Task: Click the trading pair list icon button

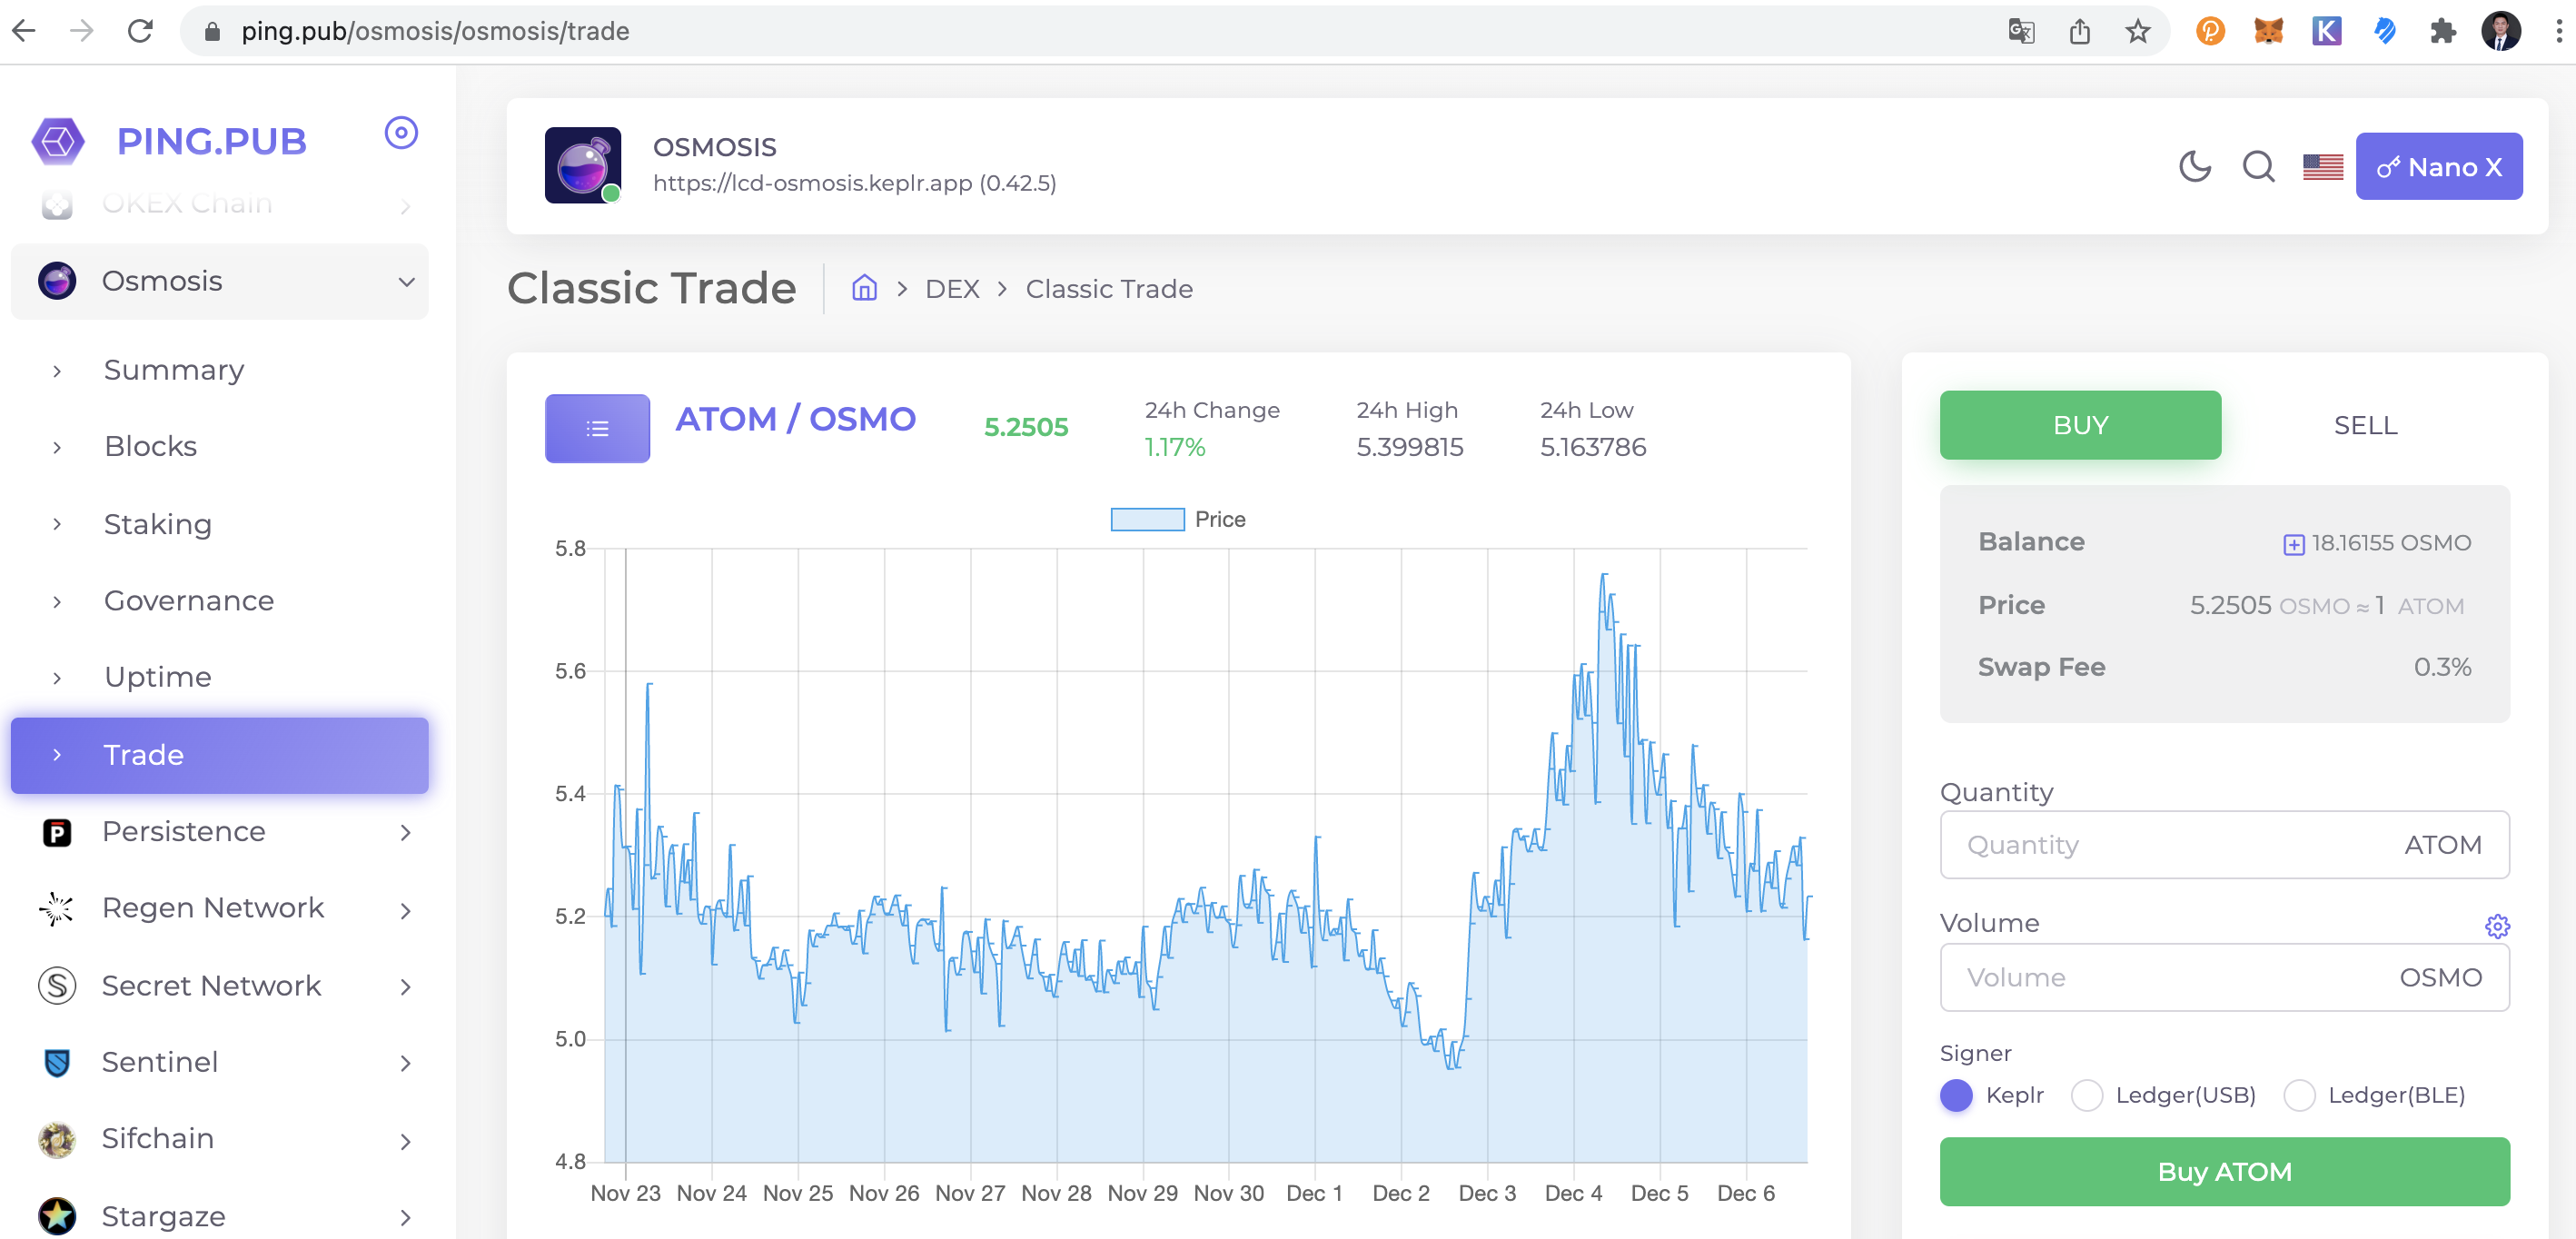Action: tap(597, 428)
